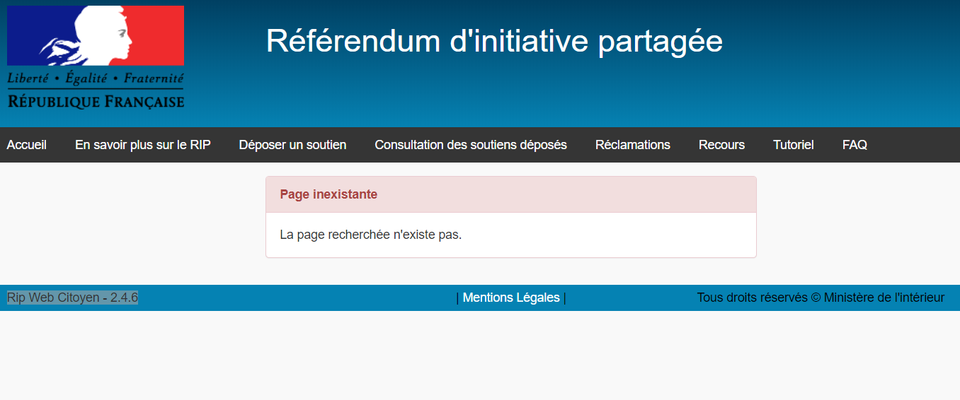960x400 pixels.
Task: Navigate to Réclamations
Action: tap(633, 145)
